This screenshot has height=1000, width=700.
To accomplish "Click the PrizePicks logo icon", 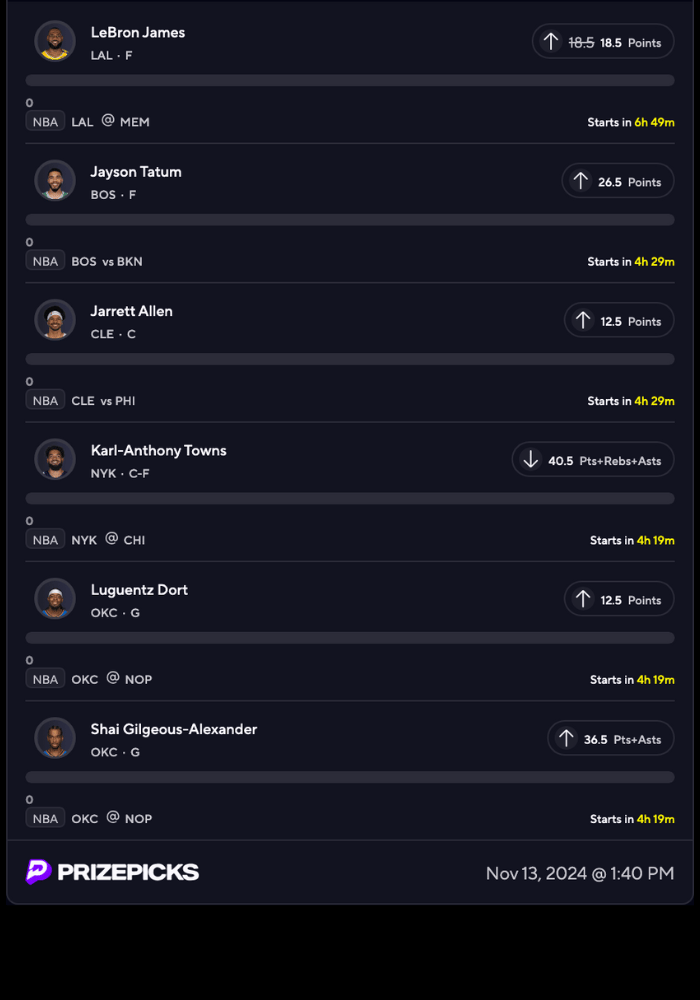I will [x=39, y=872].
